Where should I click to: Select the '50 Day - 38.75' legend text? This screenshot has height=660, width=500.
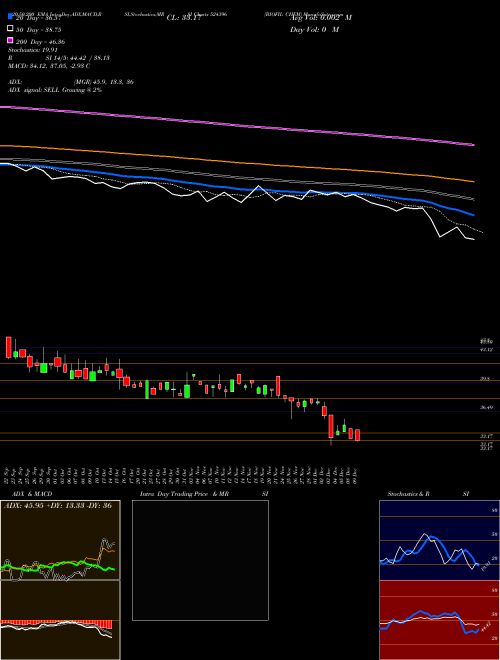tap(39, 30)
